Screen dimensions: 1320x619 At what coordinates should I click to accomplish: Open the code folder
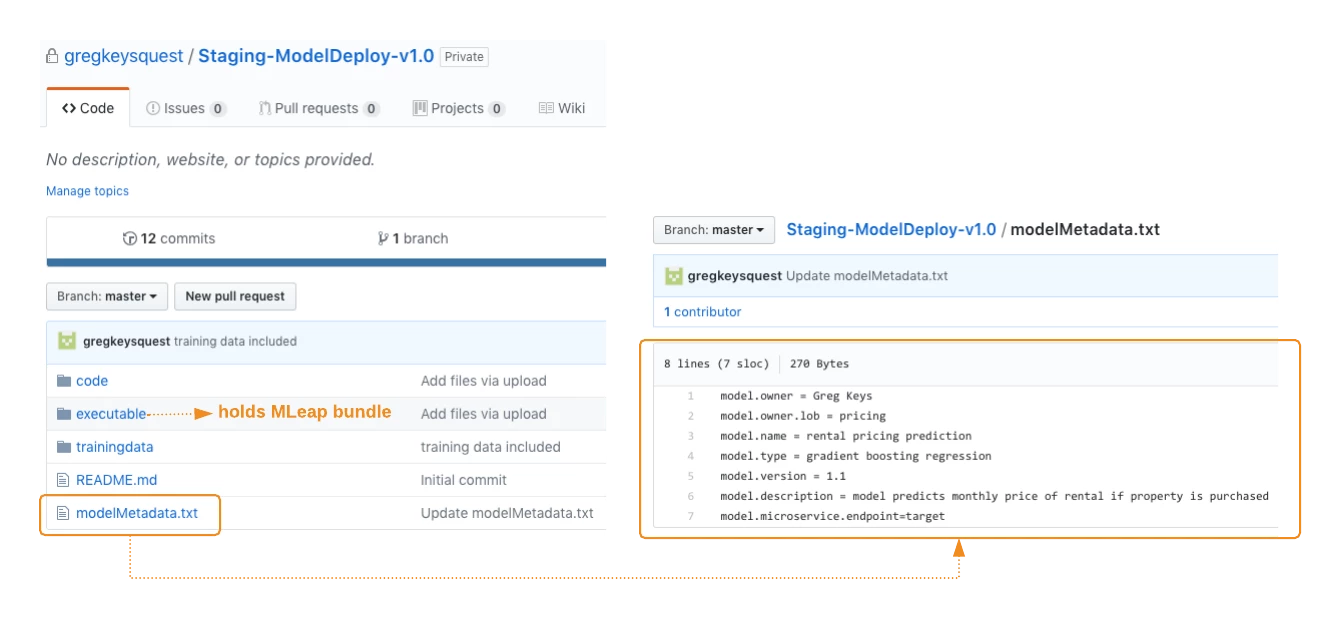pyautogui.click(x=92, y=381)
